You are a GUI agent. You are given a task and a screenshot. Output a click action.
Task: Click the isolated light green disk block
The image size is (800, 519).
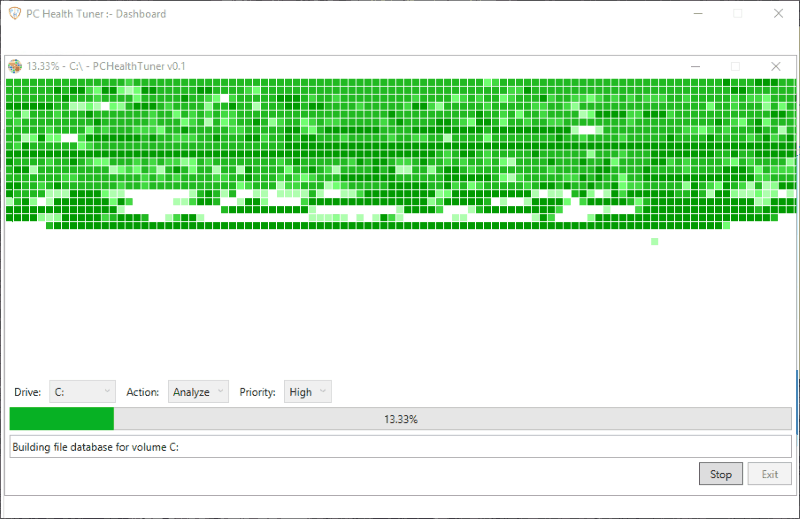[655, 241]
